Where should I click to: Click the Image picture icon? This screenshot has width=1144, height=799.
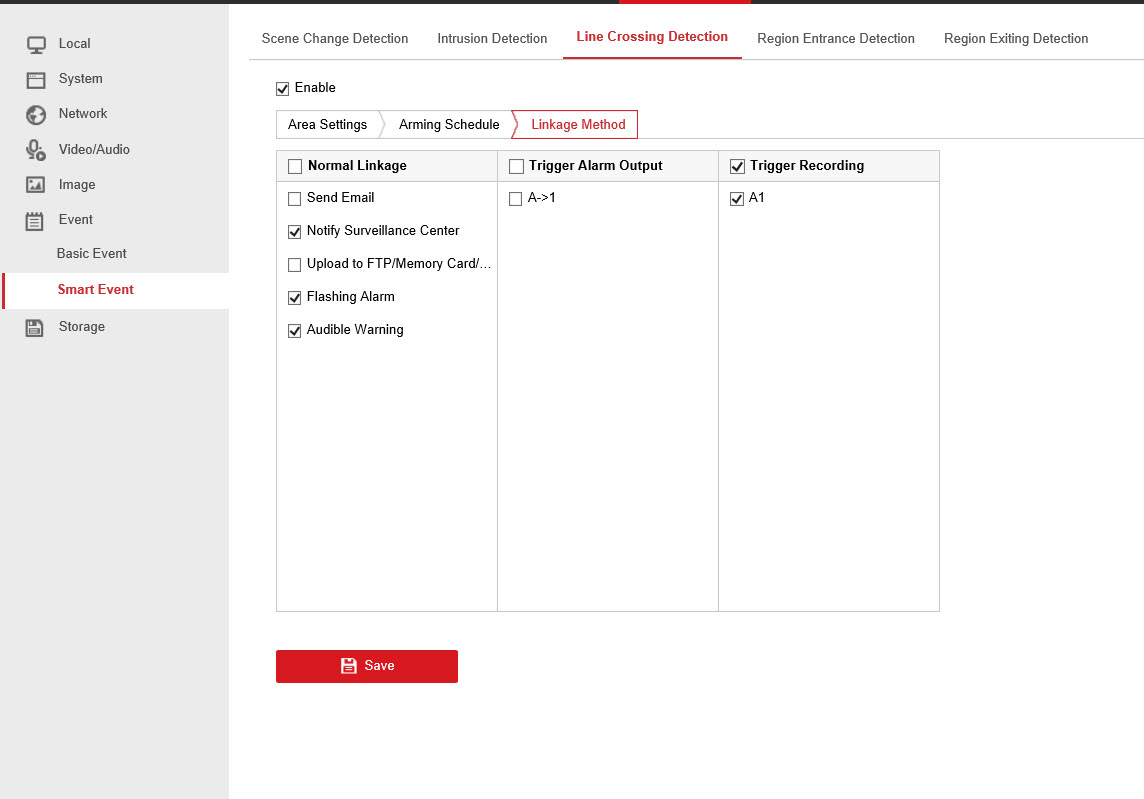click(x=36, y=185)
